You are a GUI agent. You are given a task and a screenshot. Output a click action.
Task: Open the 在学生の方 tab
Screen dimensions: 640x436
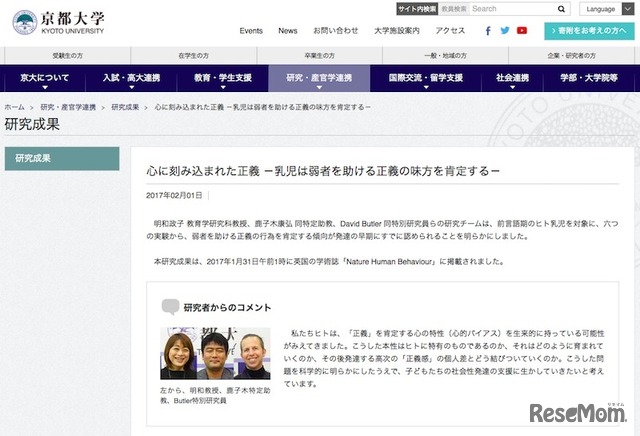pos(193,56)
